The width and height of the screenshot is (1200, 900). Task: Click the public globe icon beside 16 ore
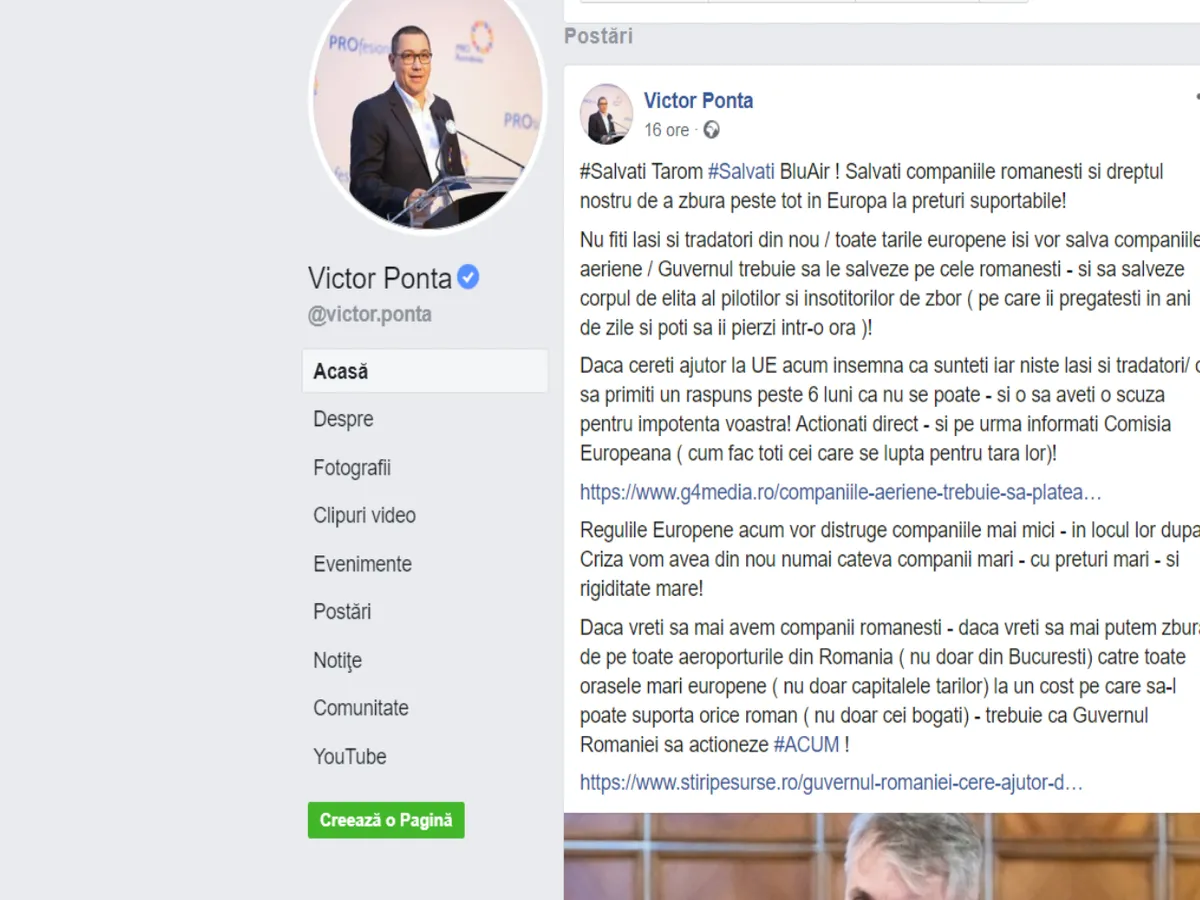(712, 130)
